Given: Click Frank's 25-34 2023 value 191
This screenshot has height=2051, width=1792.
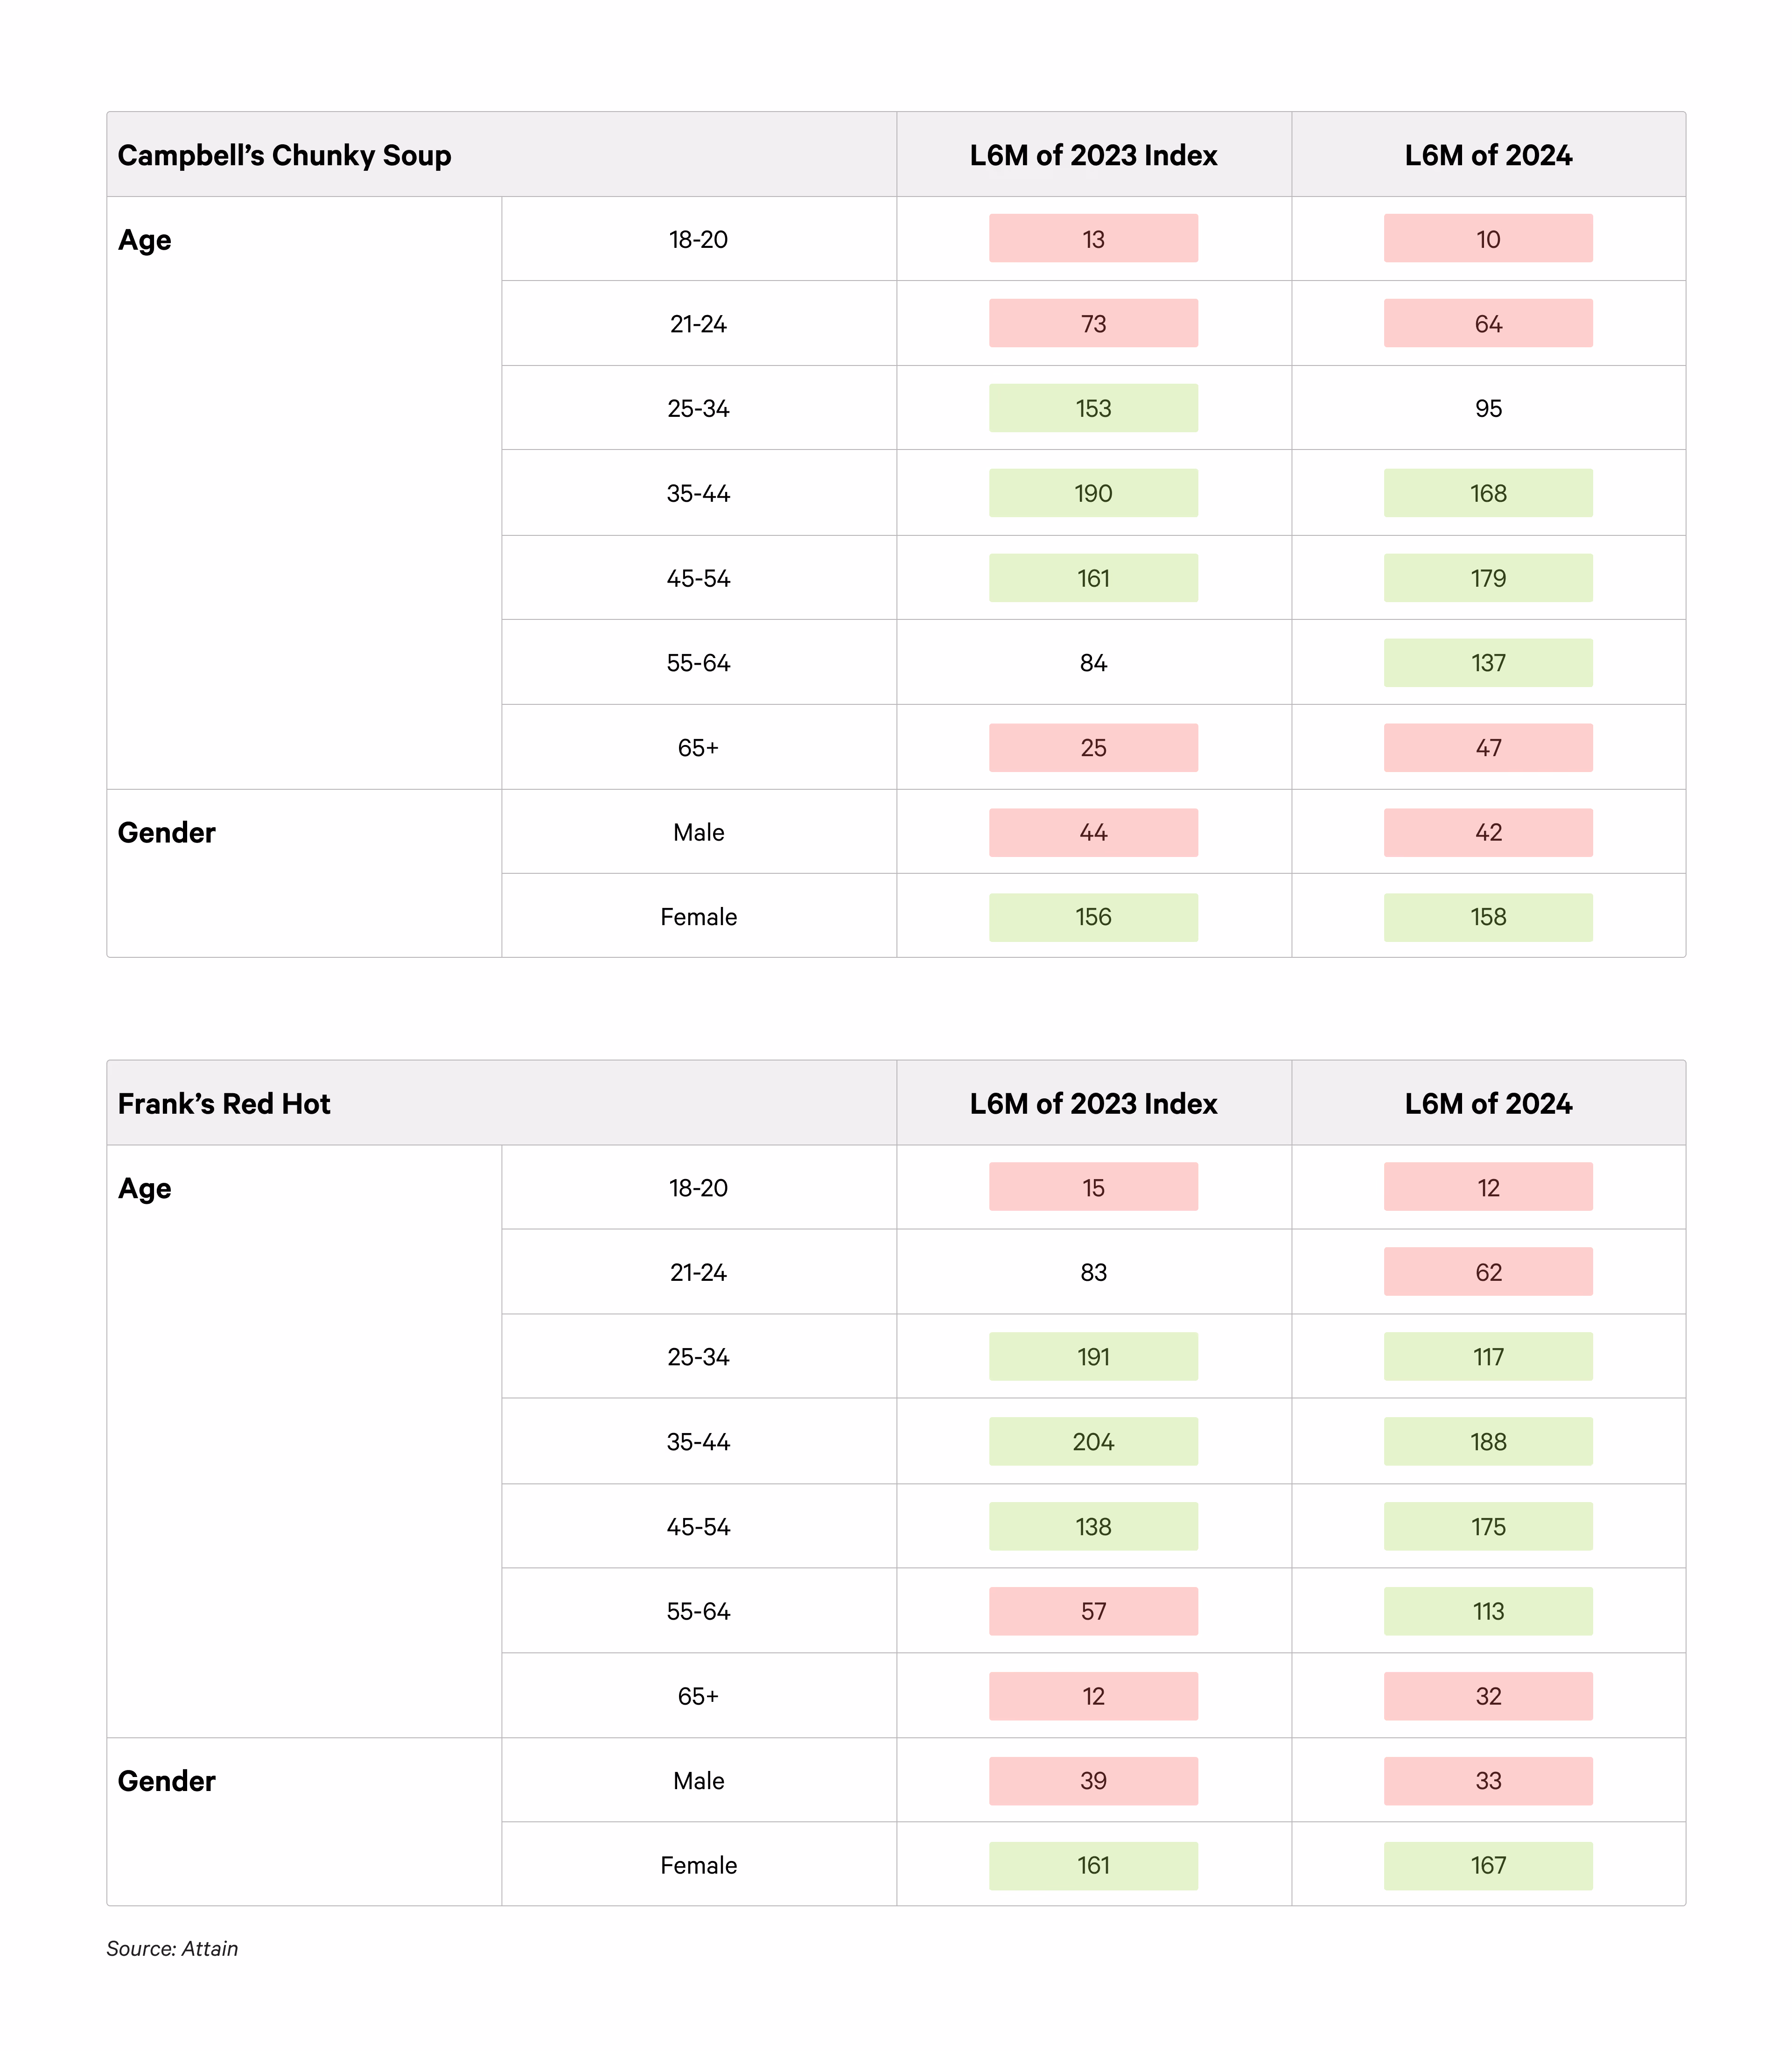Looking at the screenshot, I should [1093, 1357].
